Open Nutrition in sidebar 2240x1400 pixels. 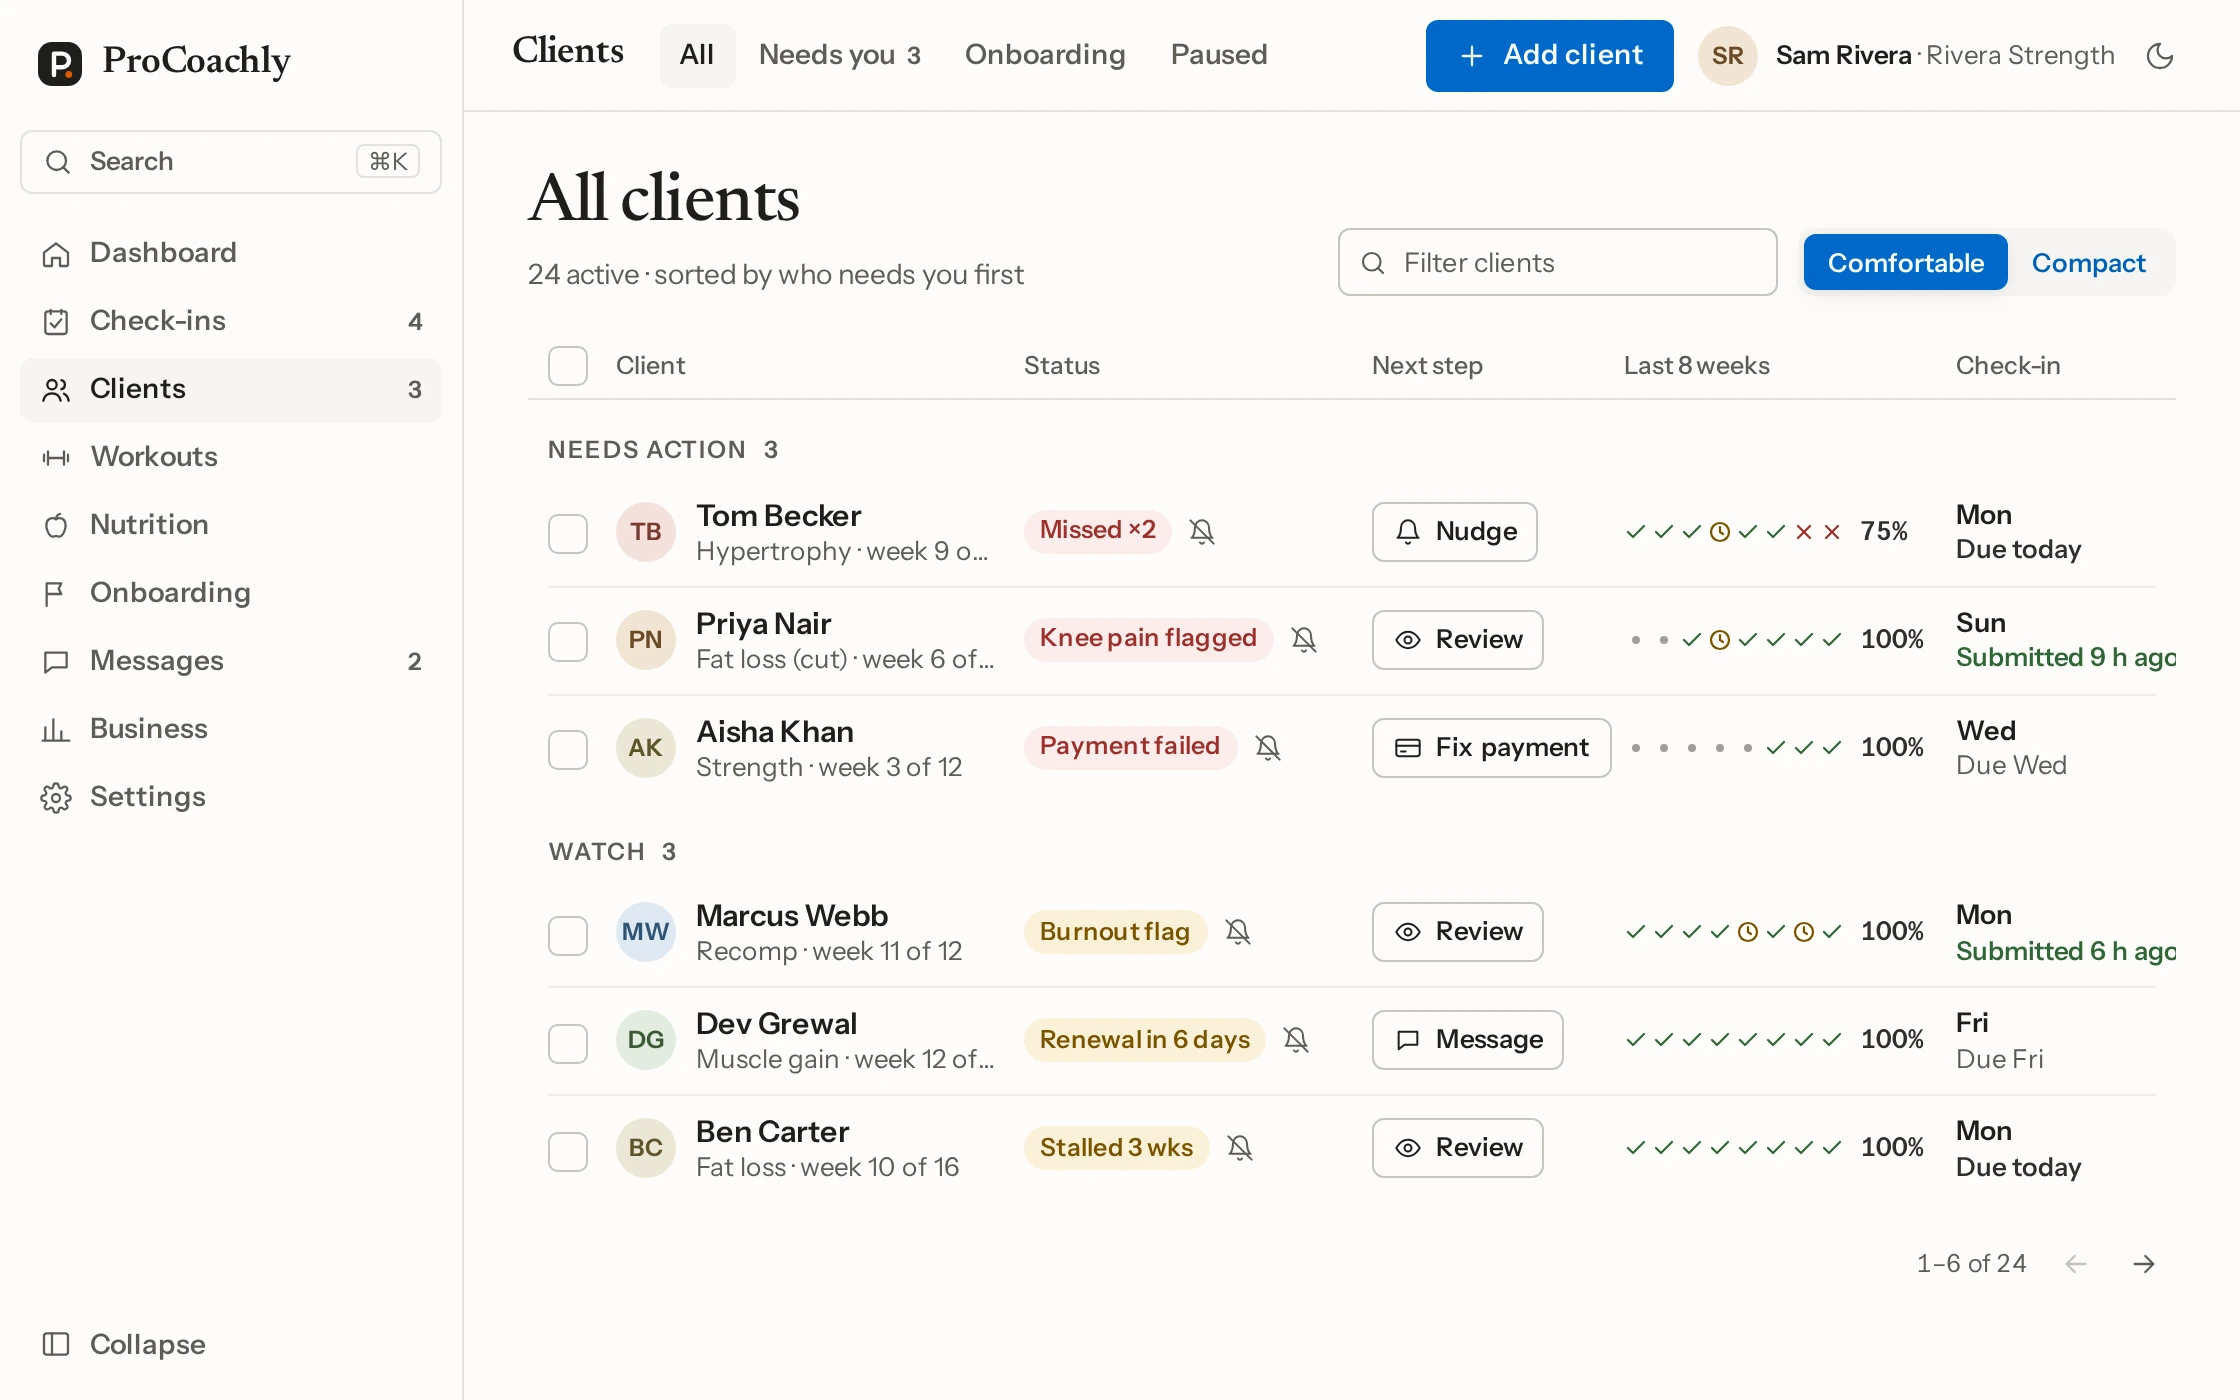[x=231, y=525]
